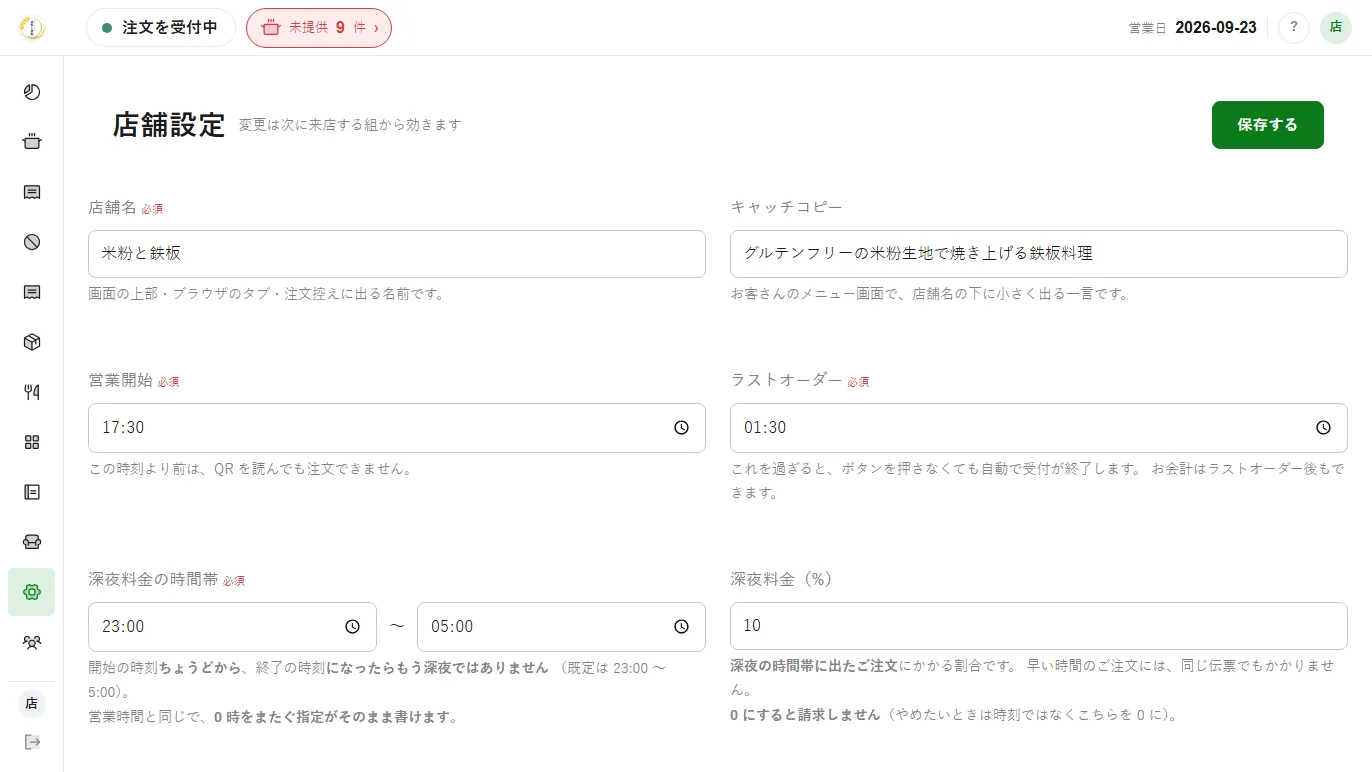Click the green 店 avatar in header
Screen dimensions: 1372x772
(1336, 28)
